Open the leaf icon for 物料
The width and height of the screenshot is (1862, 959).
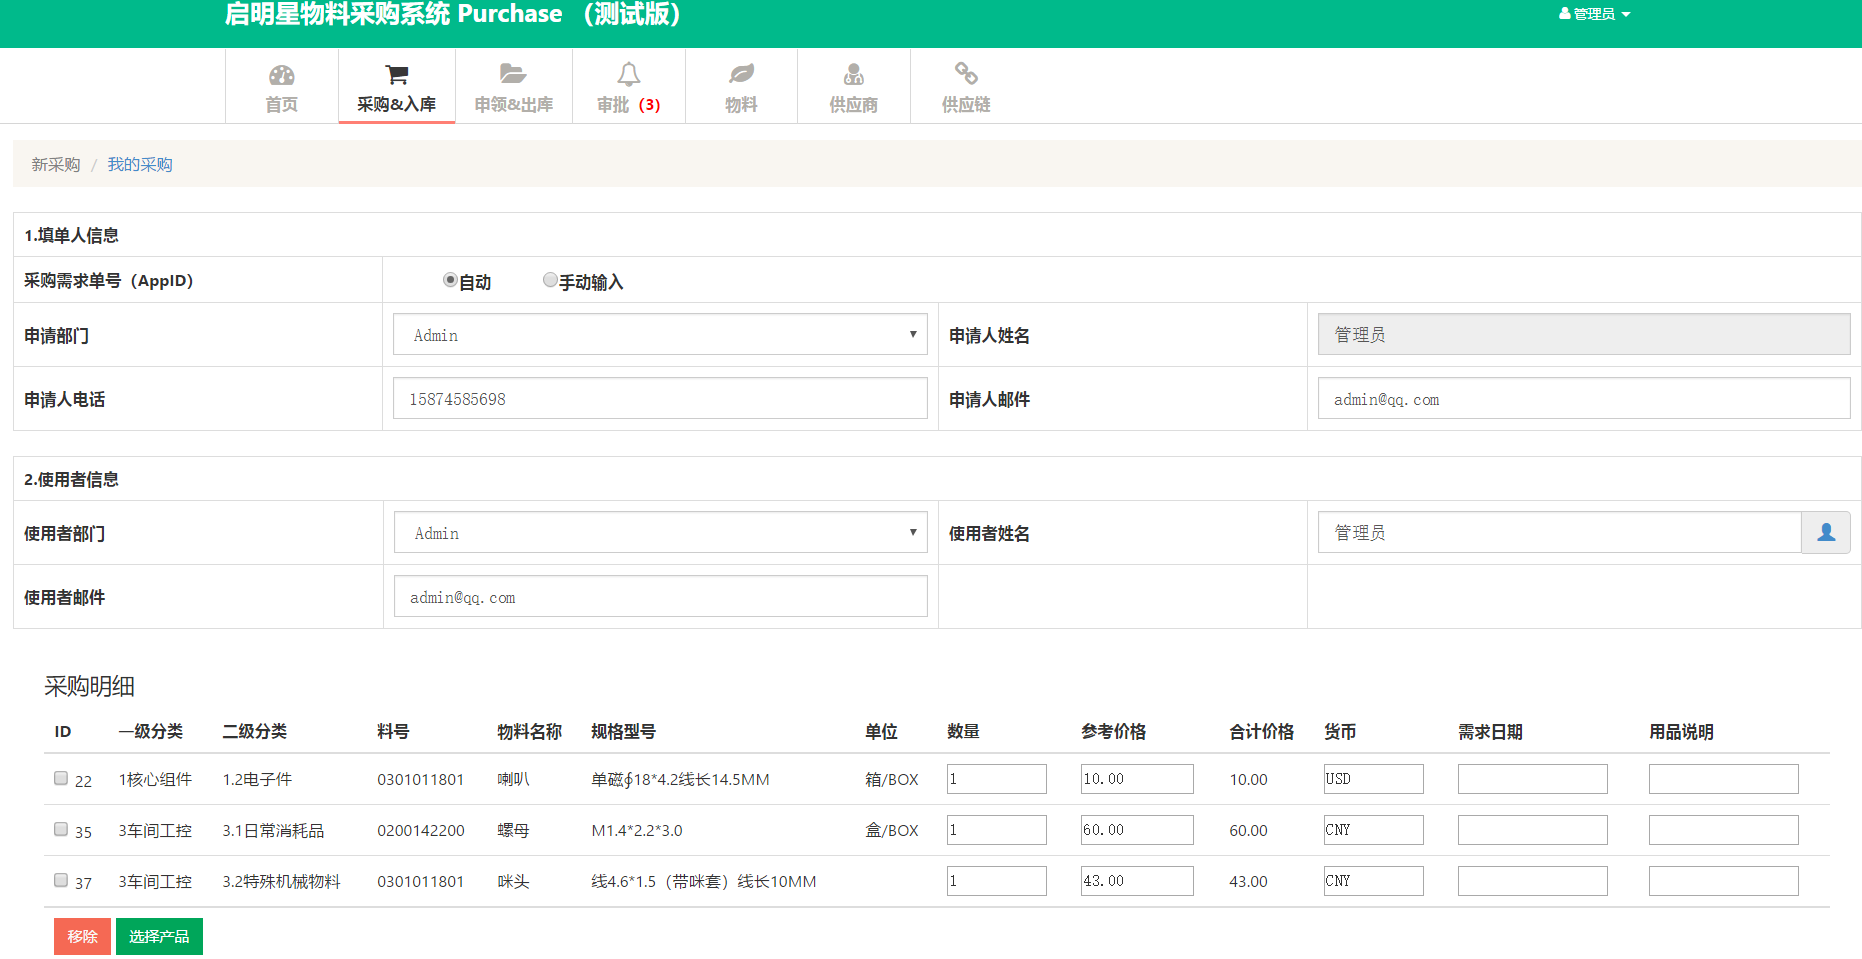pos(741,74)
